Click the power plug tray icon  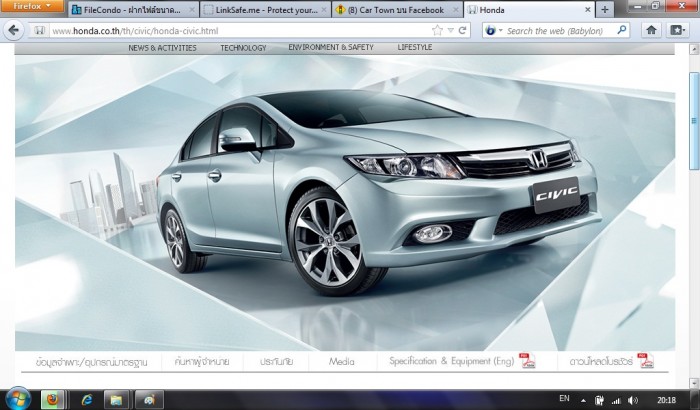(x=600, y=400)
